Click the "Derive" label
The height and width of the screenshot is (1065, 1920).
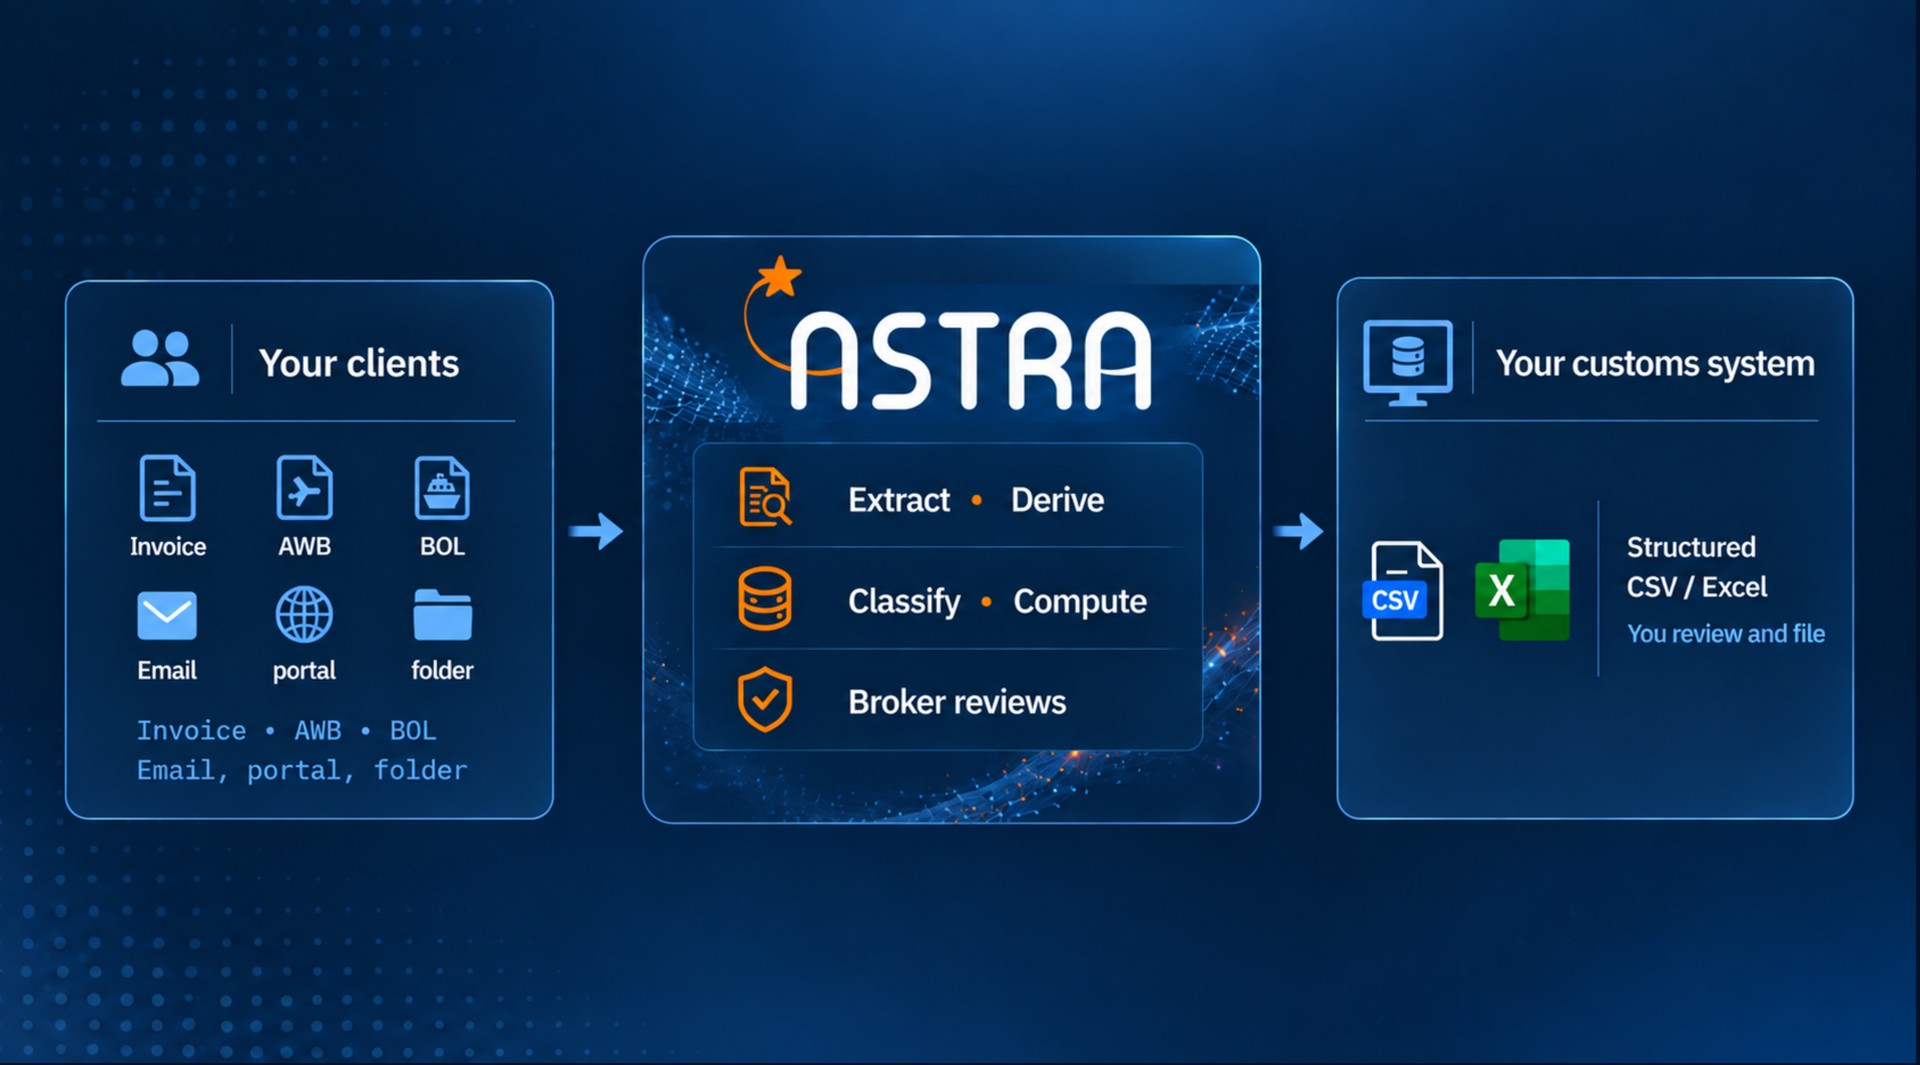(x=1057, y=500)
